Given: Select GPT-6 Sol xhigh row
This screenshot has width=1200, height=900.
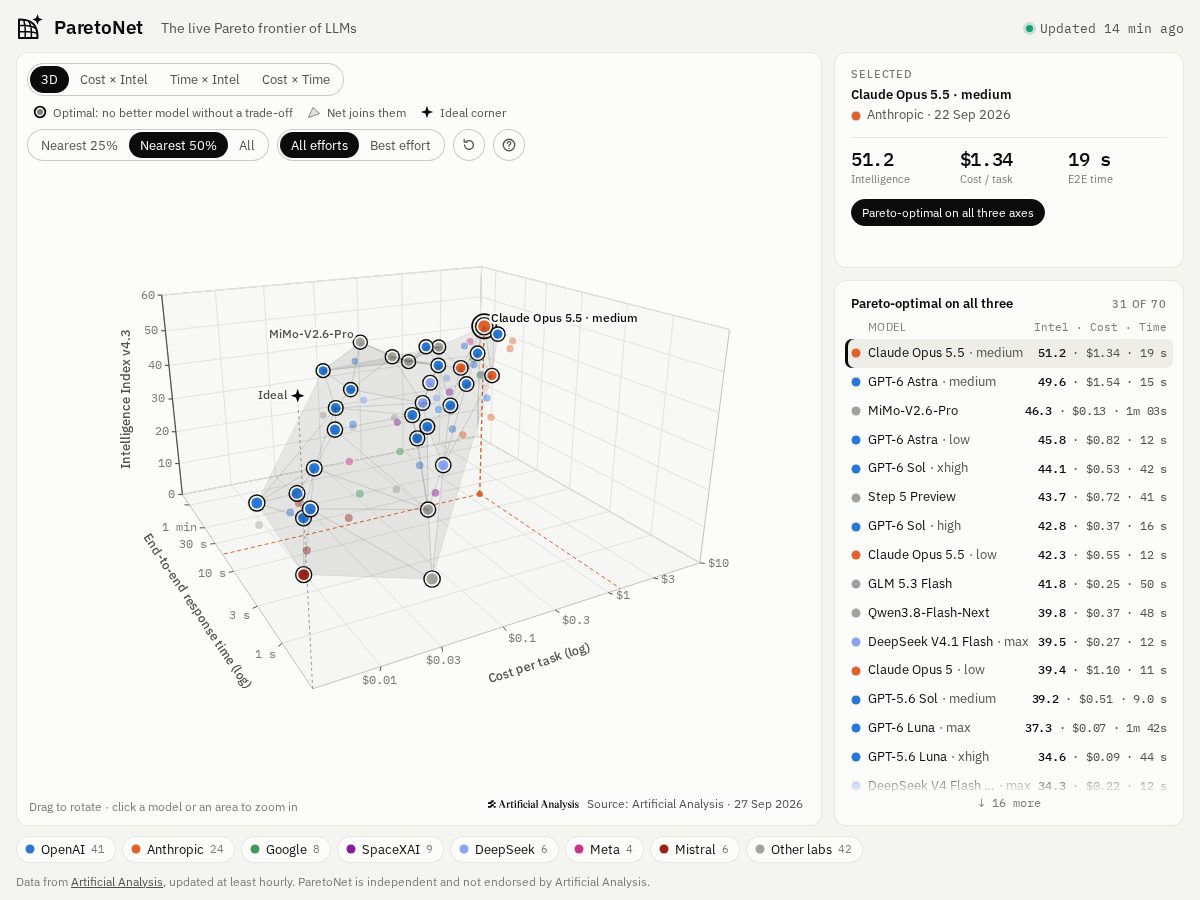Looking at the screenshot, I should [x=1009, y=468].
